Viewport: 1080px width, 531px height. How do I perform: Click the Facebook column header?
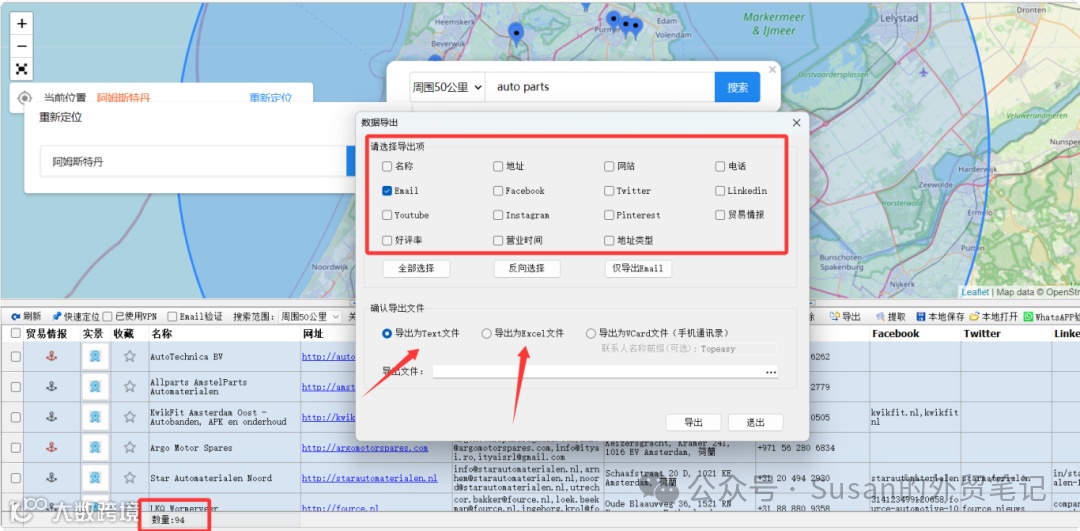click(895, 333)
